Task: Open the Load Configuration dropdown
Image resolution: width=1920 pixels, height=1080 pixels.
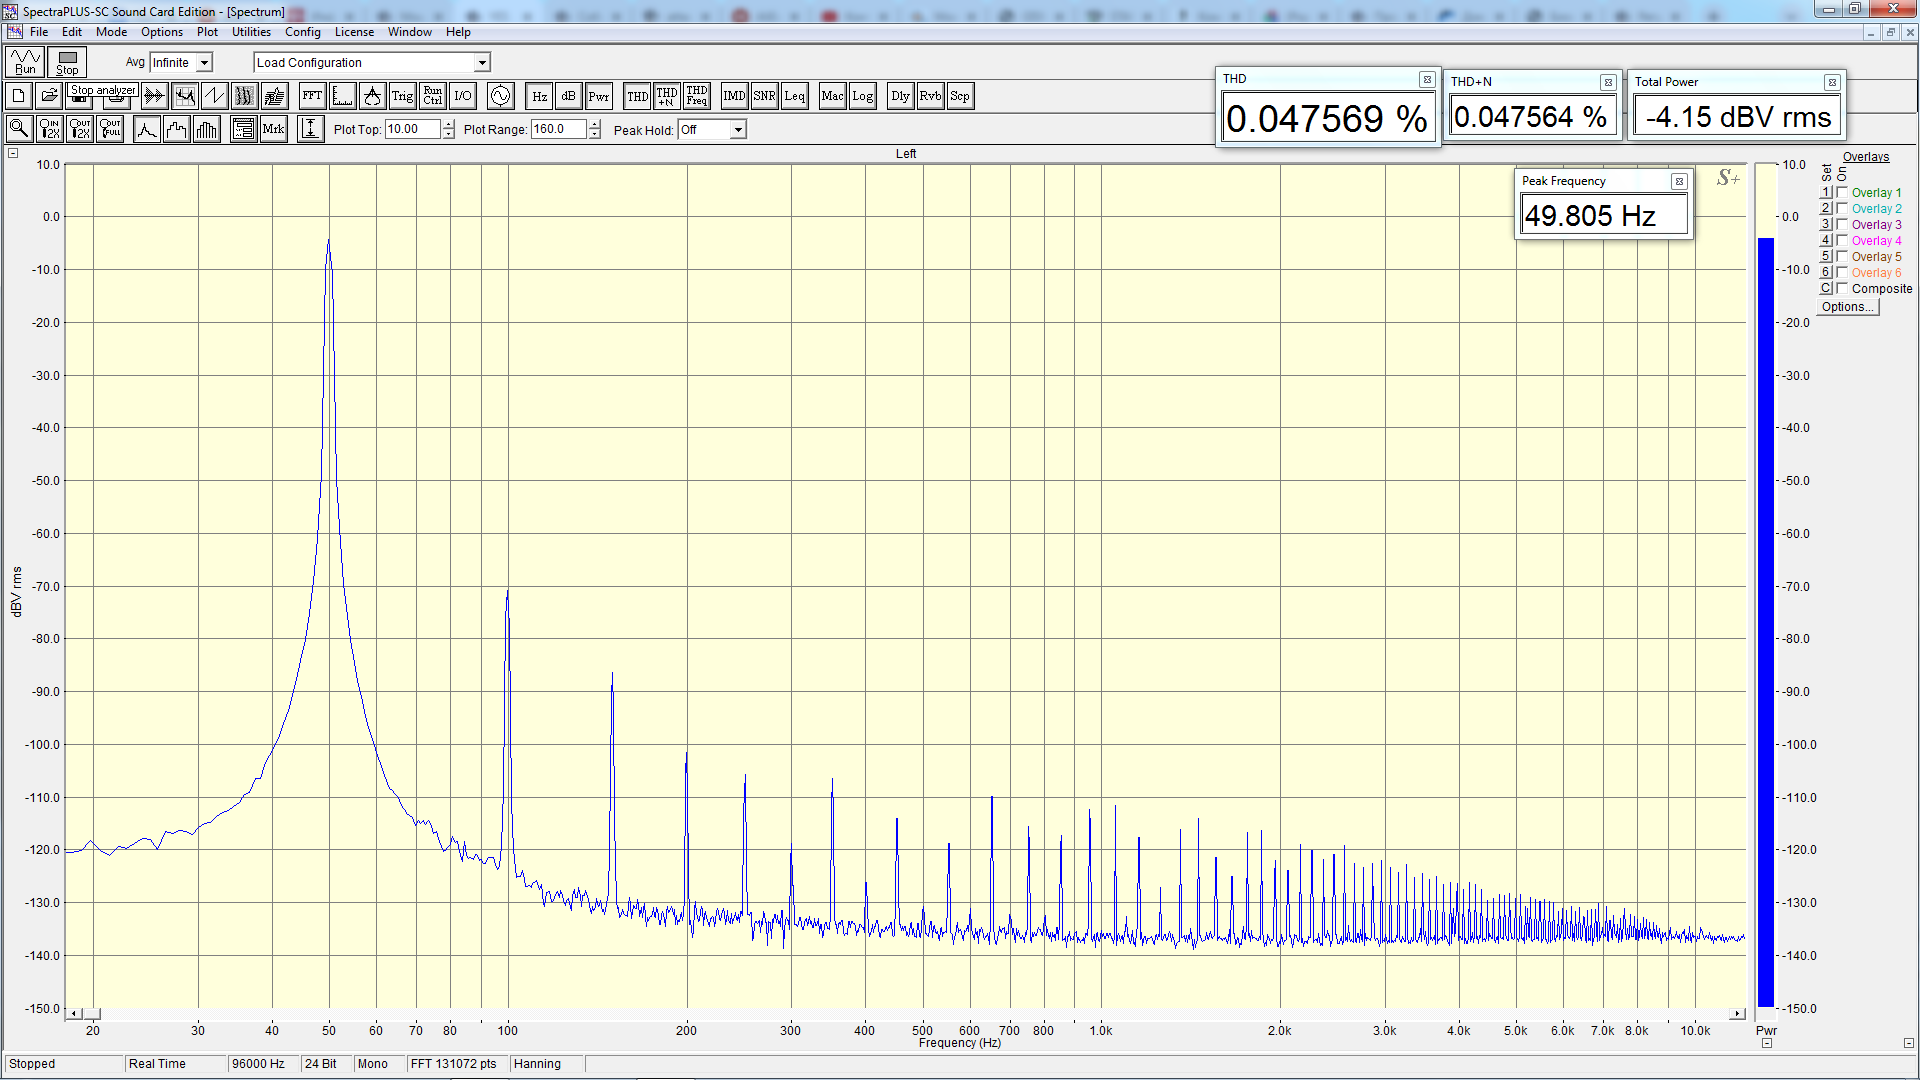Action: click(482, 63)
